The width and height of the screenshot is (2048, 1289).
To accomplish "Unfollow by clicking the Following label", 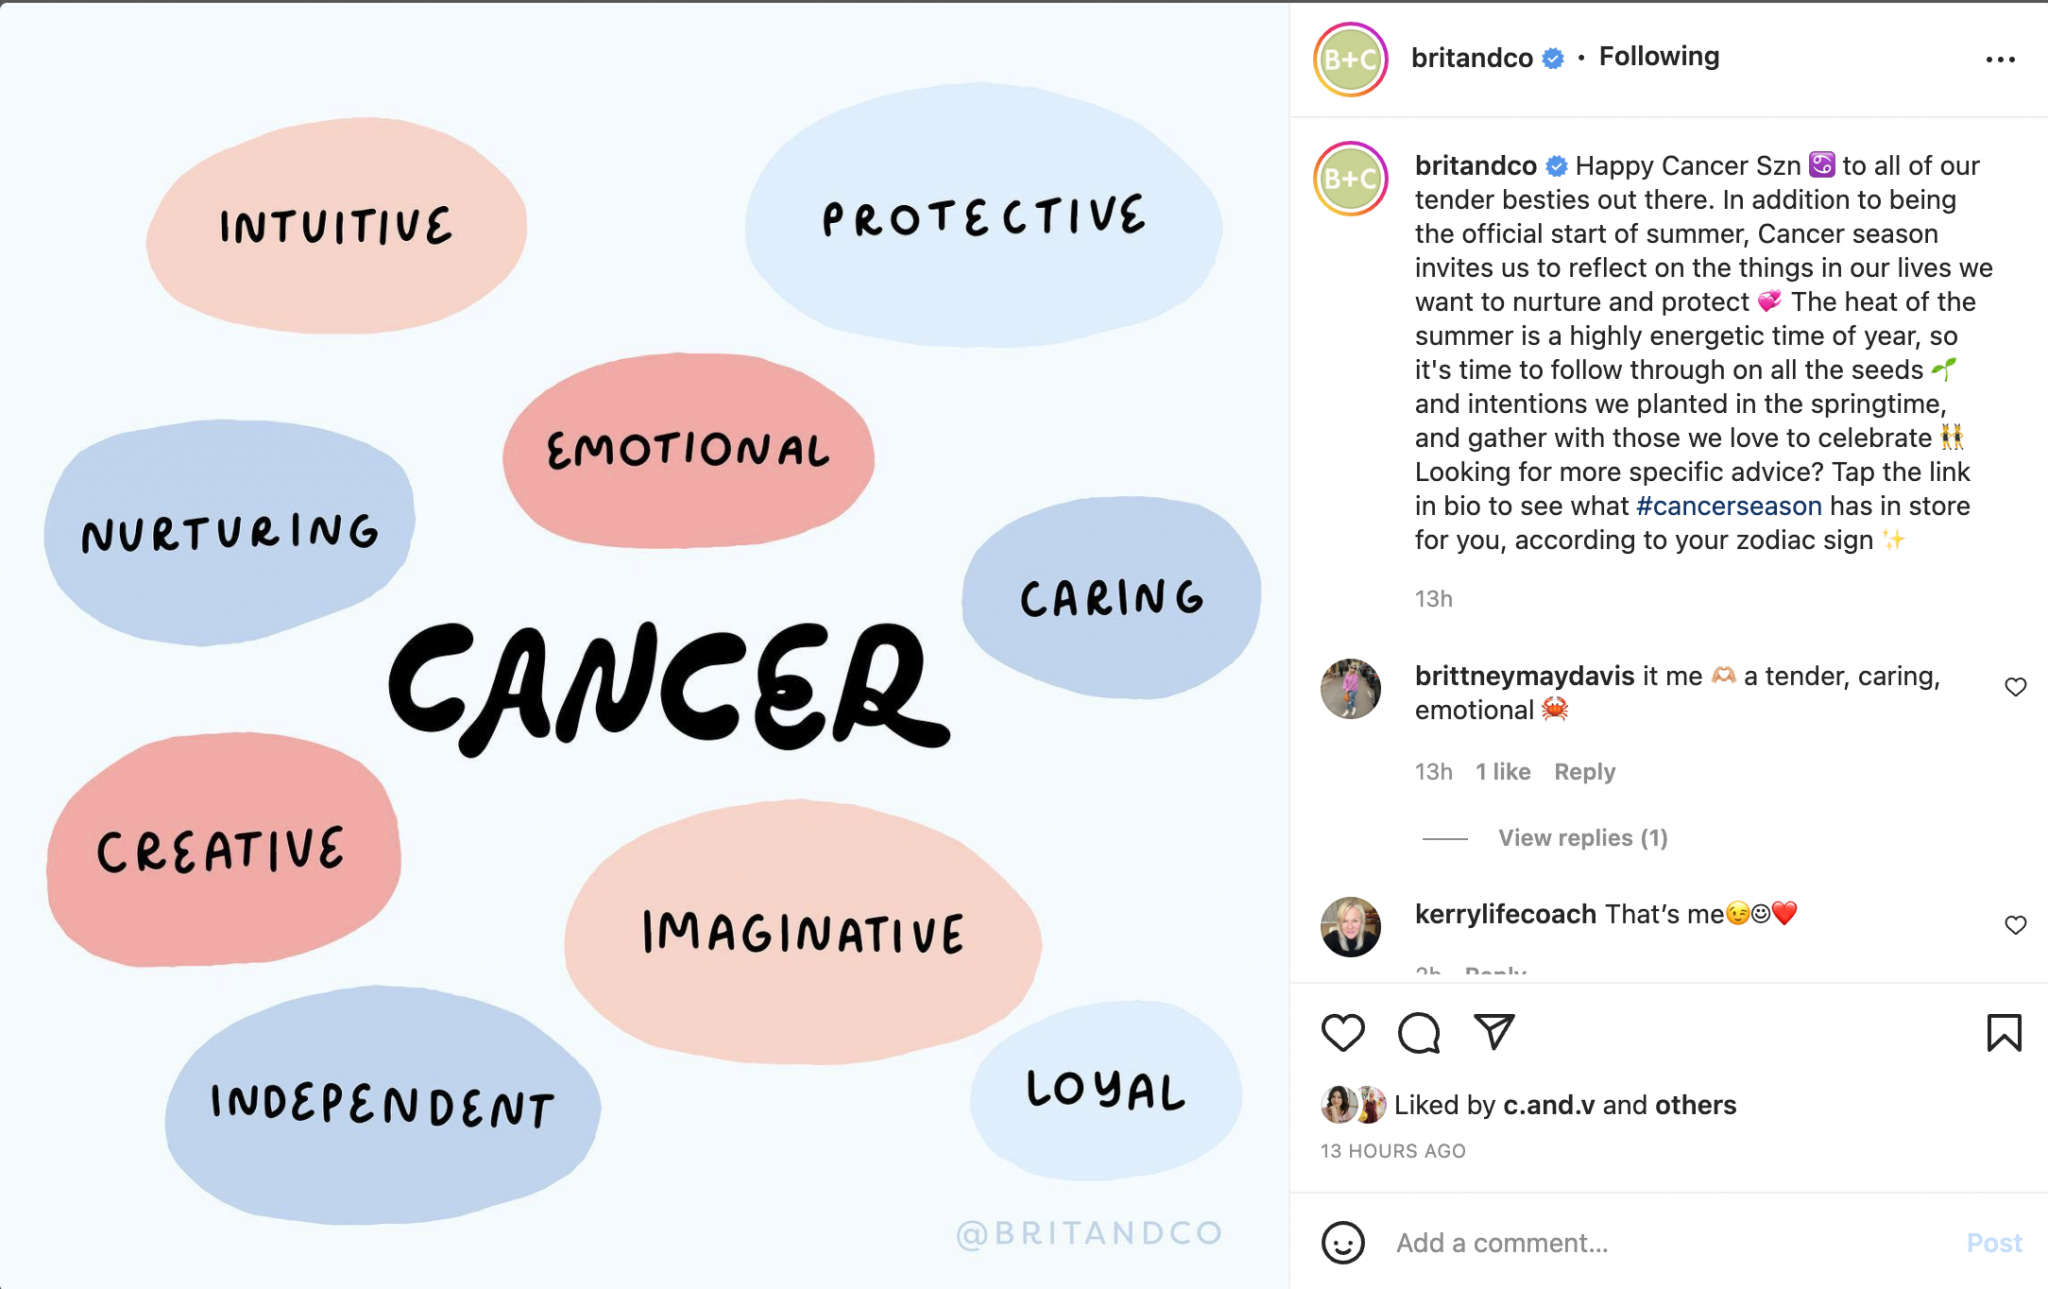I will click(x=1659, y=57).
